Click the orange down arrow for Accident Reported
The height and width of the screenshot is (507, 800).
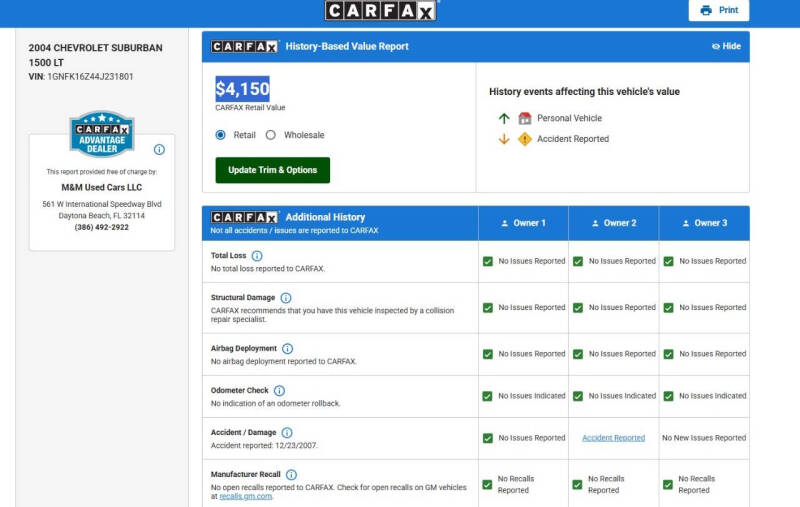pyautogui.click(x=504, y=139)
